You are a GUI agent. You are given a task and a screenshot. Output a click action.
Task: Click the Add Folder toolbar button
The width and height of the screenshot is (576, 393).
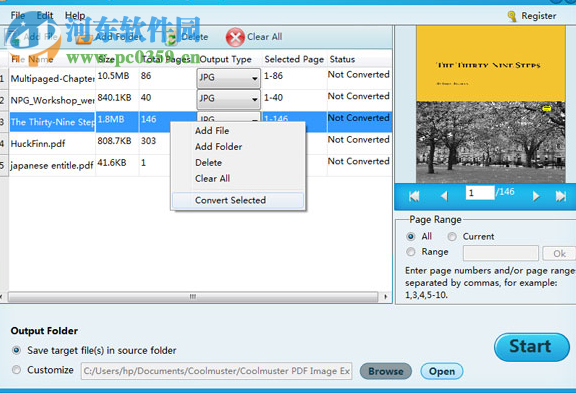click(109, 37)
